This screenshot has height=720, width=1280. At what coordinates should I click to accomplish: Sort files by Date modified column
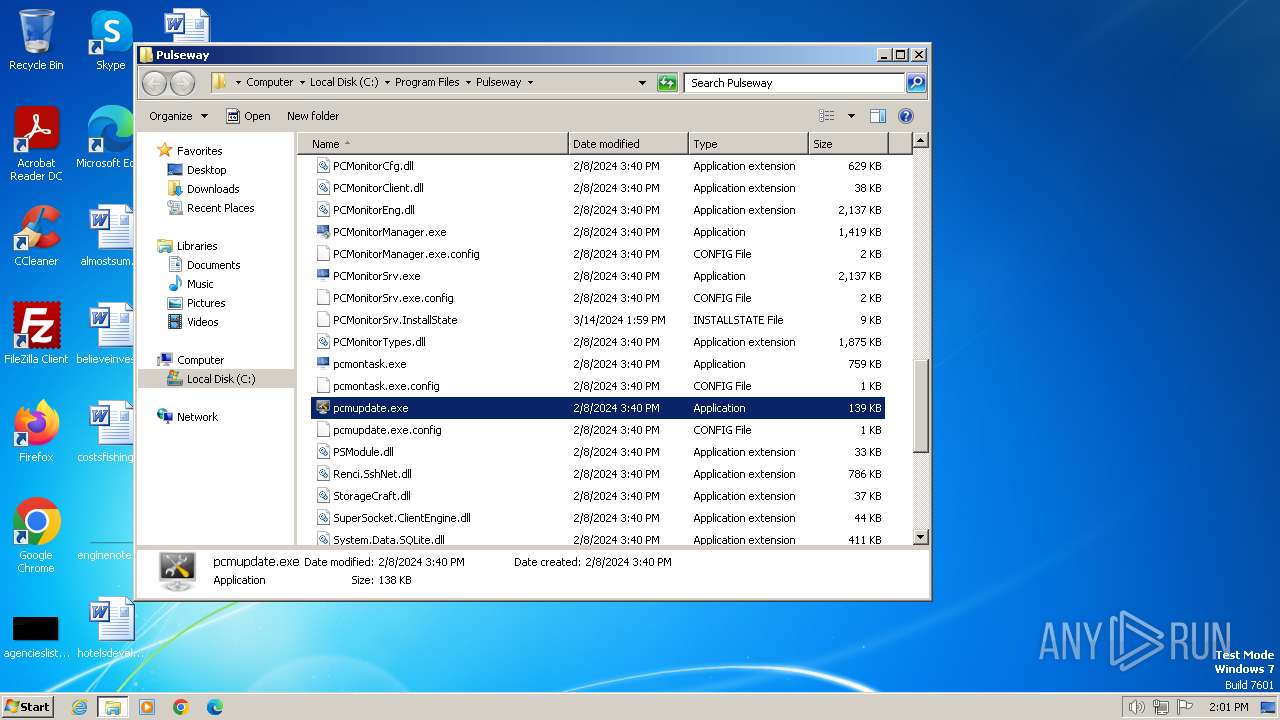point(628,144)
